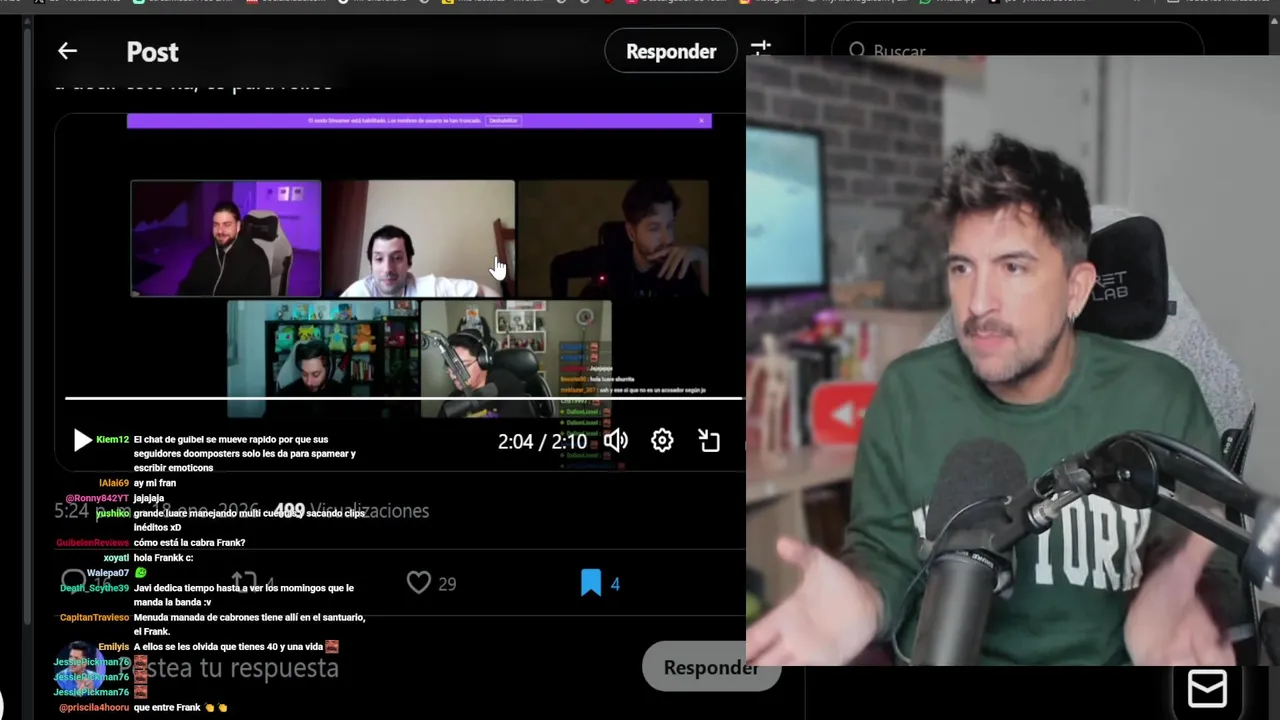Select chat message 'hola Frankk c:'
Image resolution: width=1280 pixels, height=720 pixels.
[163, 558]
